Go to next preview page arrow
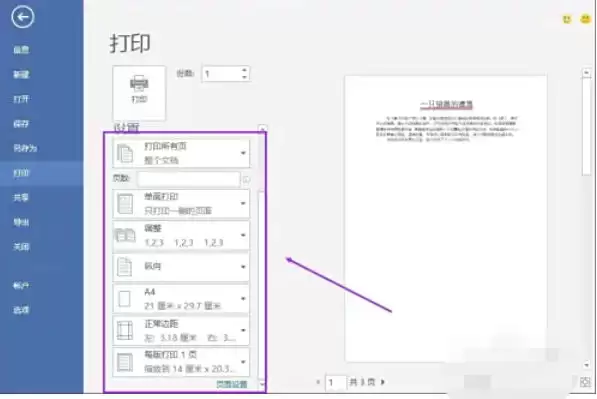Screen dimensions: 597x399 (x=383, y=382)
